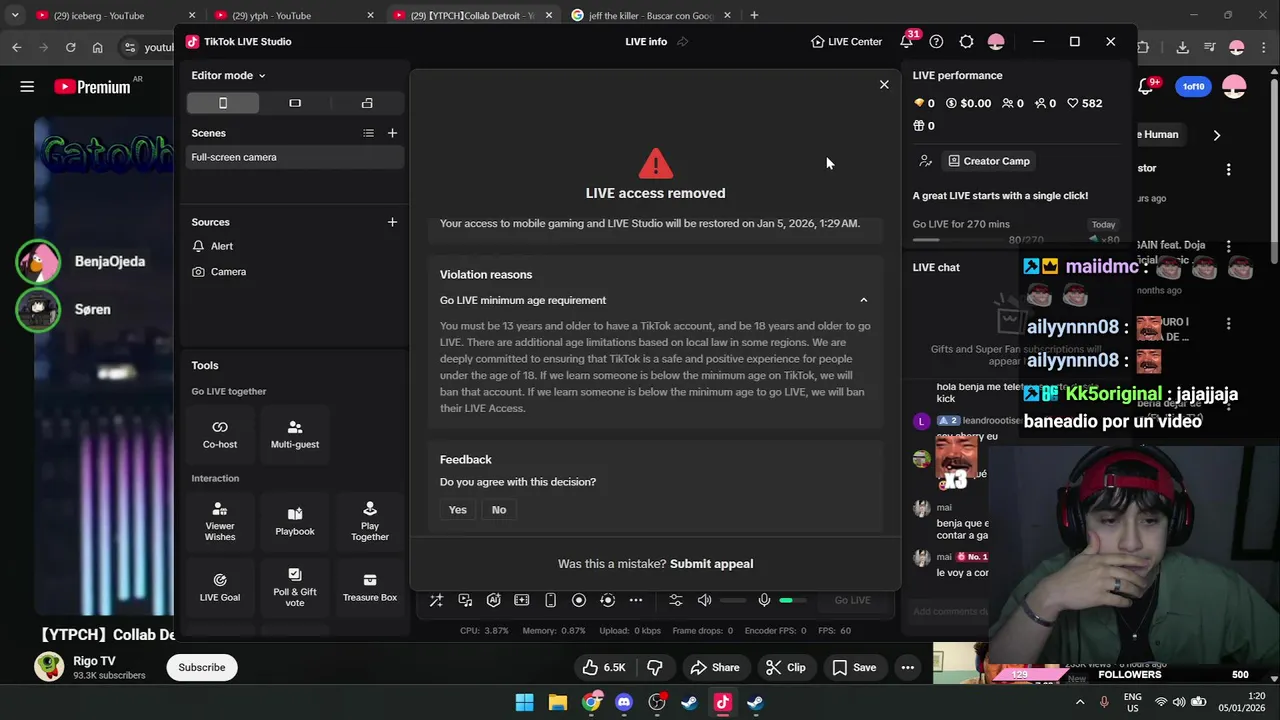Viewport: 1280px width, 720px height.
Task: Open the YouTube hamburger guide menu
Action: point(27,87)
